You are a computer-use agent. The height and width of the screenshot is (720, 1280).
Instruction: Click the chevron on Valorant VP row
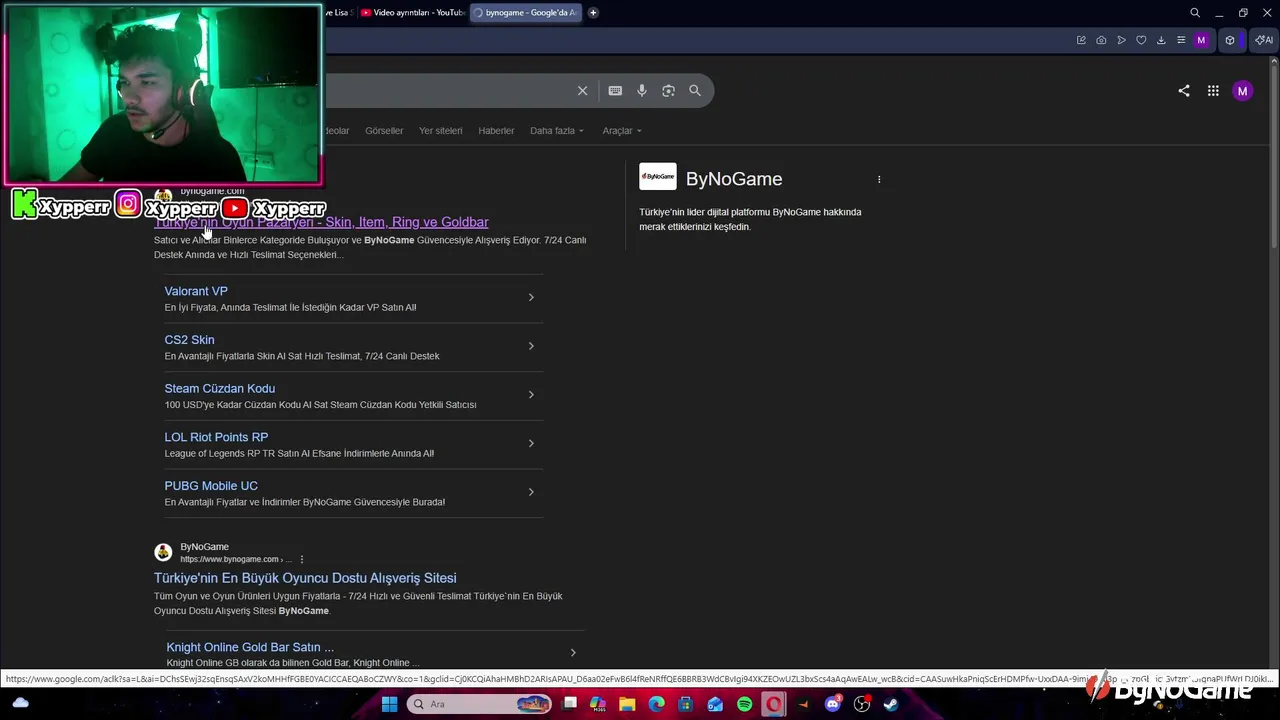point(531,297)
